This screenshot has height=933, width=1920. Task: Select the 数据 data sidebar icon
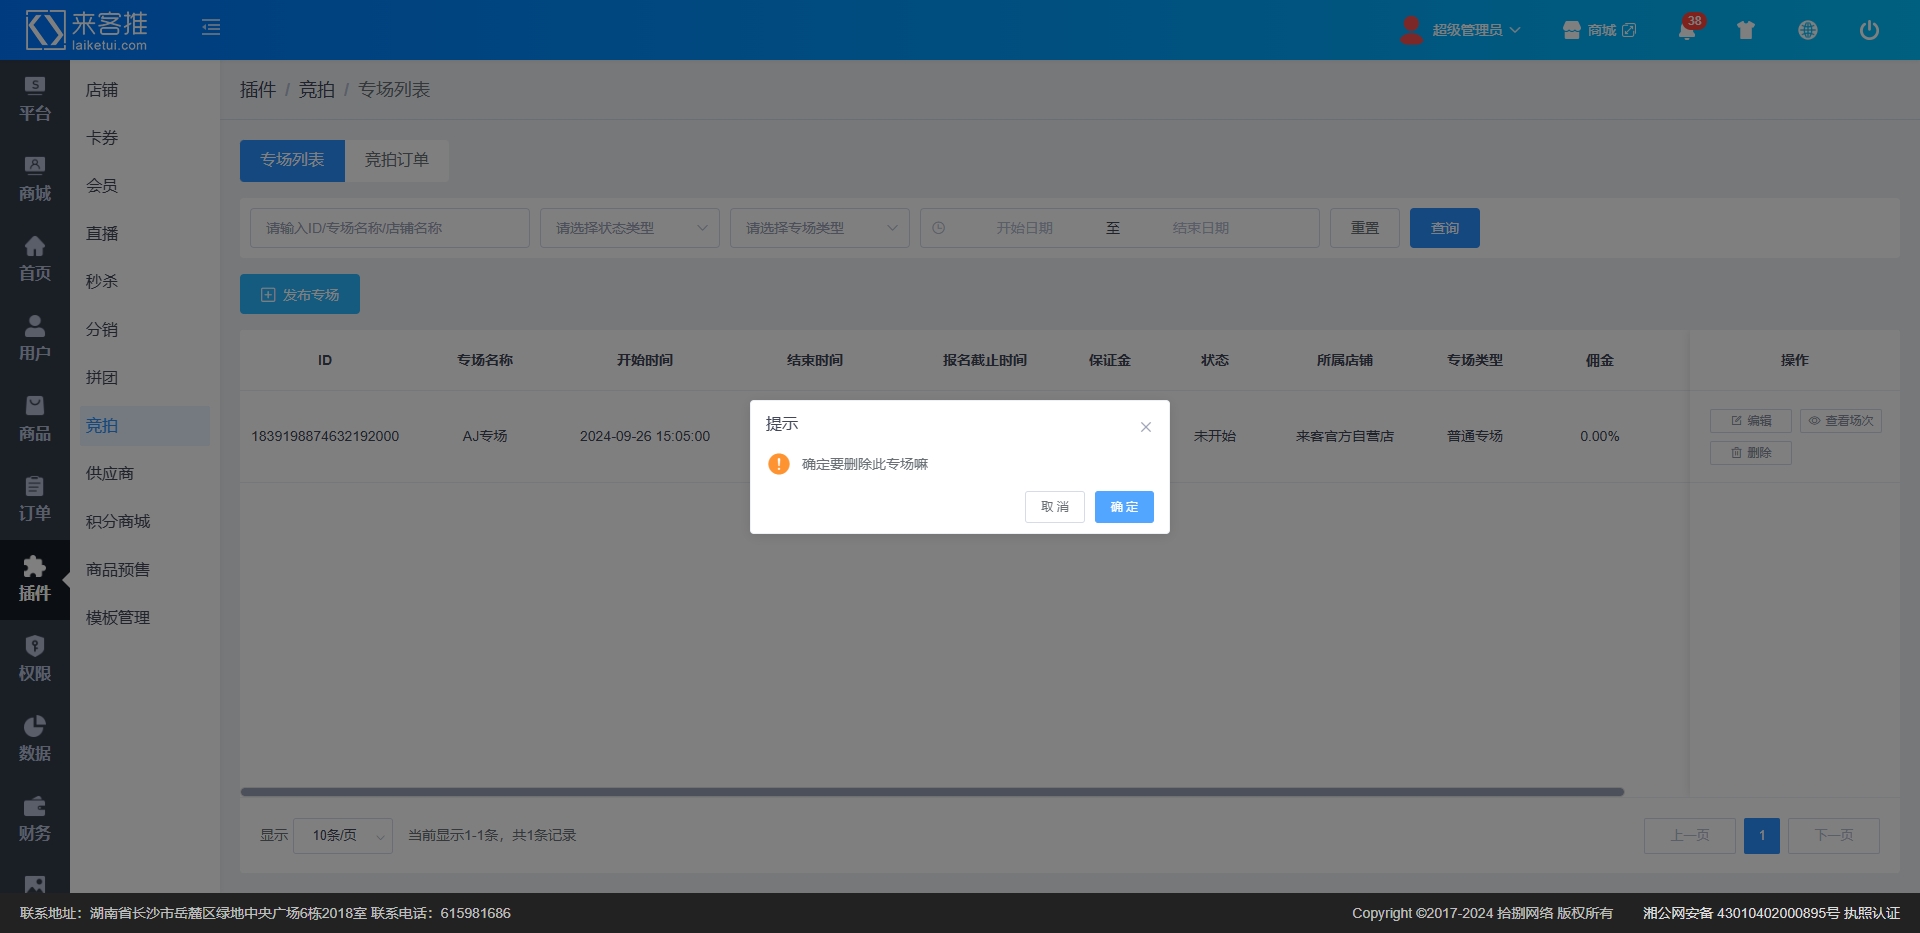coord(35,738)
